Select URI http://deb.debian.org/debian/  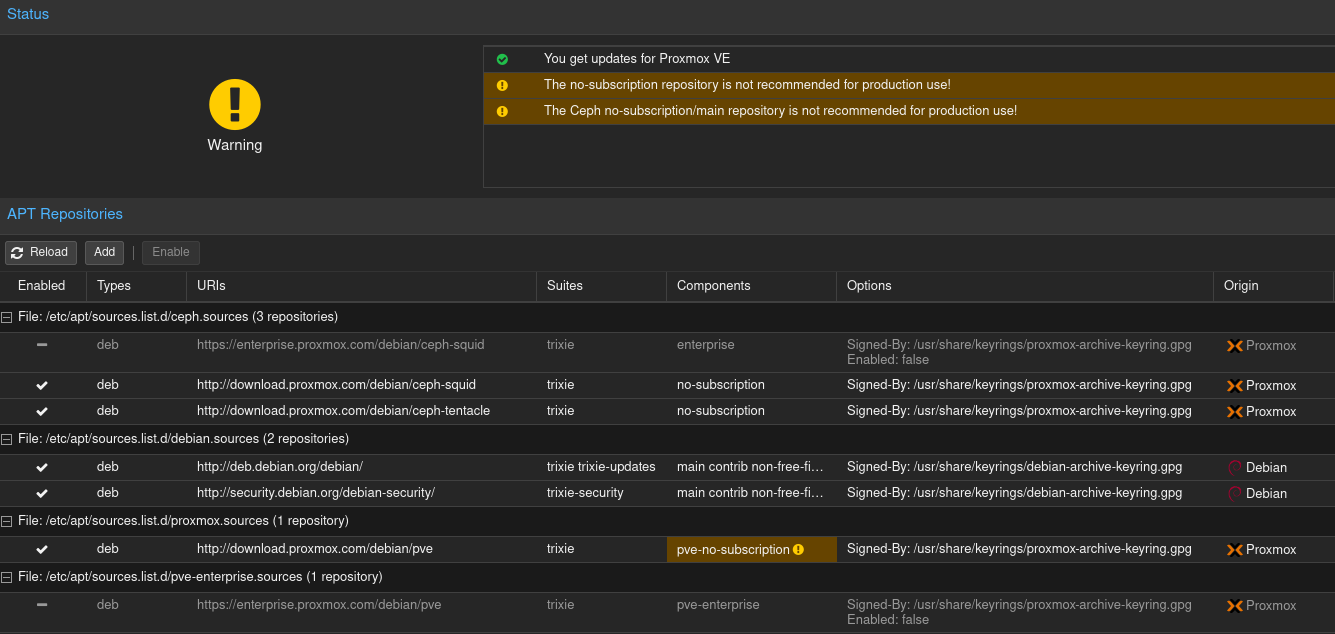tap(280, 467)
